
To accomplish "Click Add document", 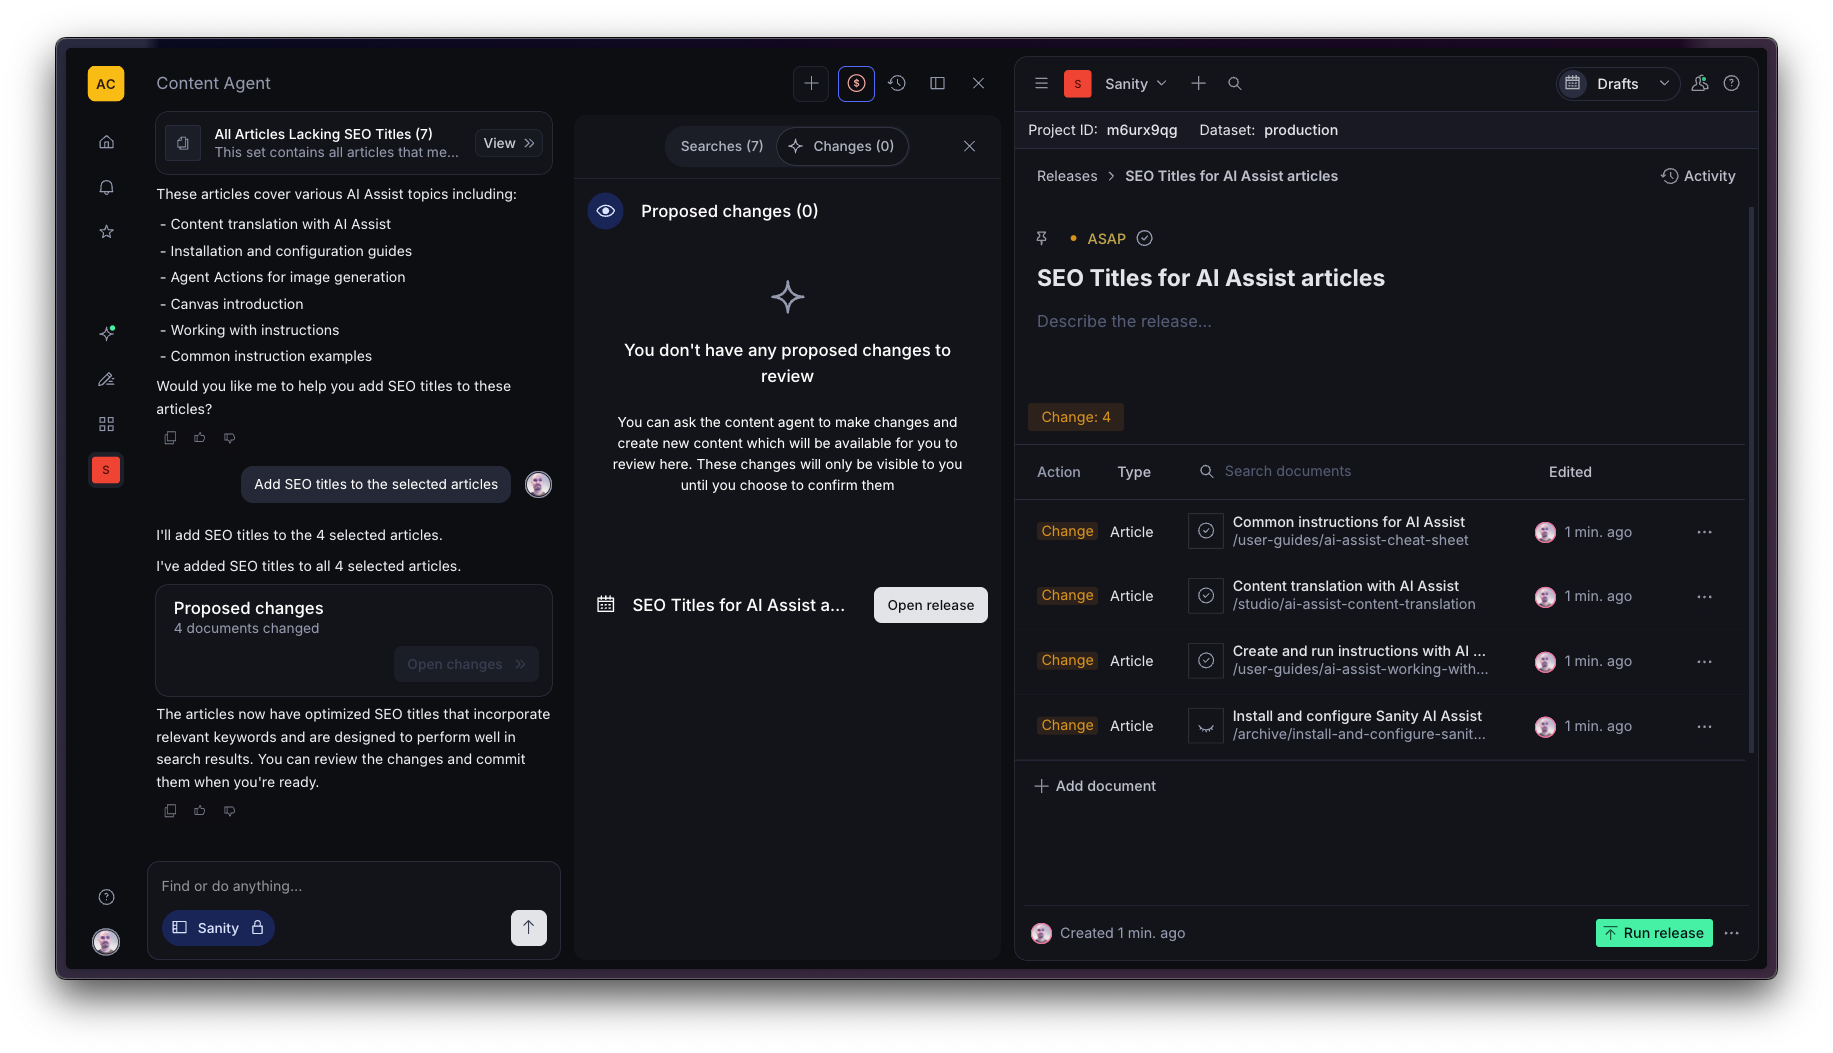I will coord(1094,786).
